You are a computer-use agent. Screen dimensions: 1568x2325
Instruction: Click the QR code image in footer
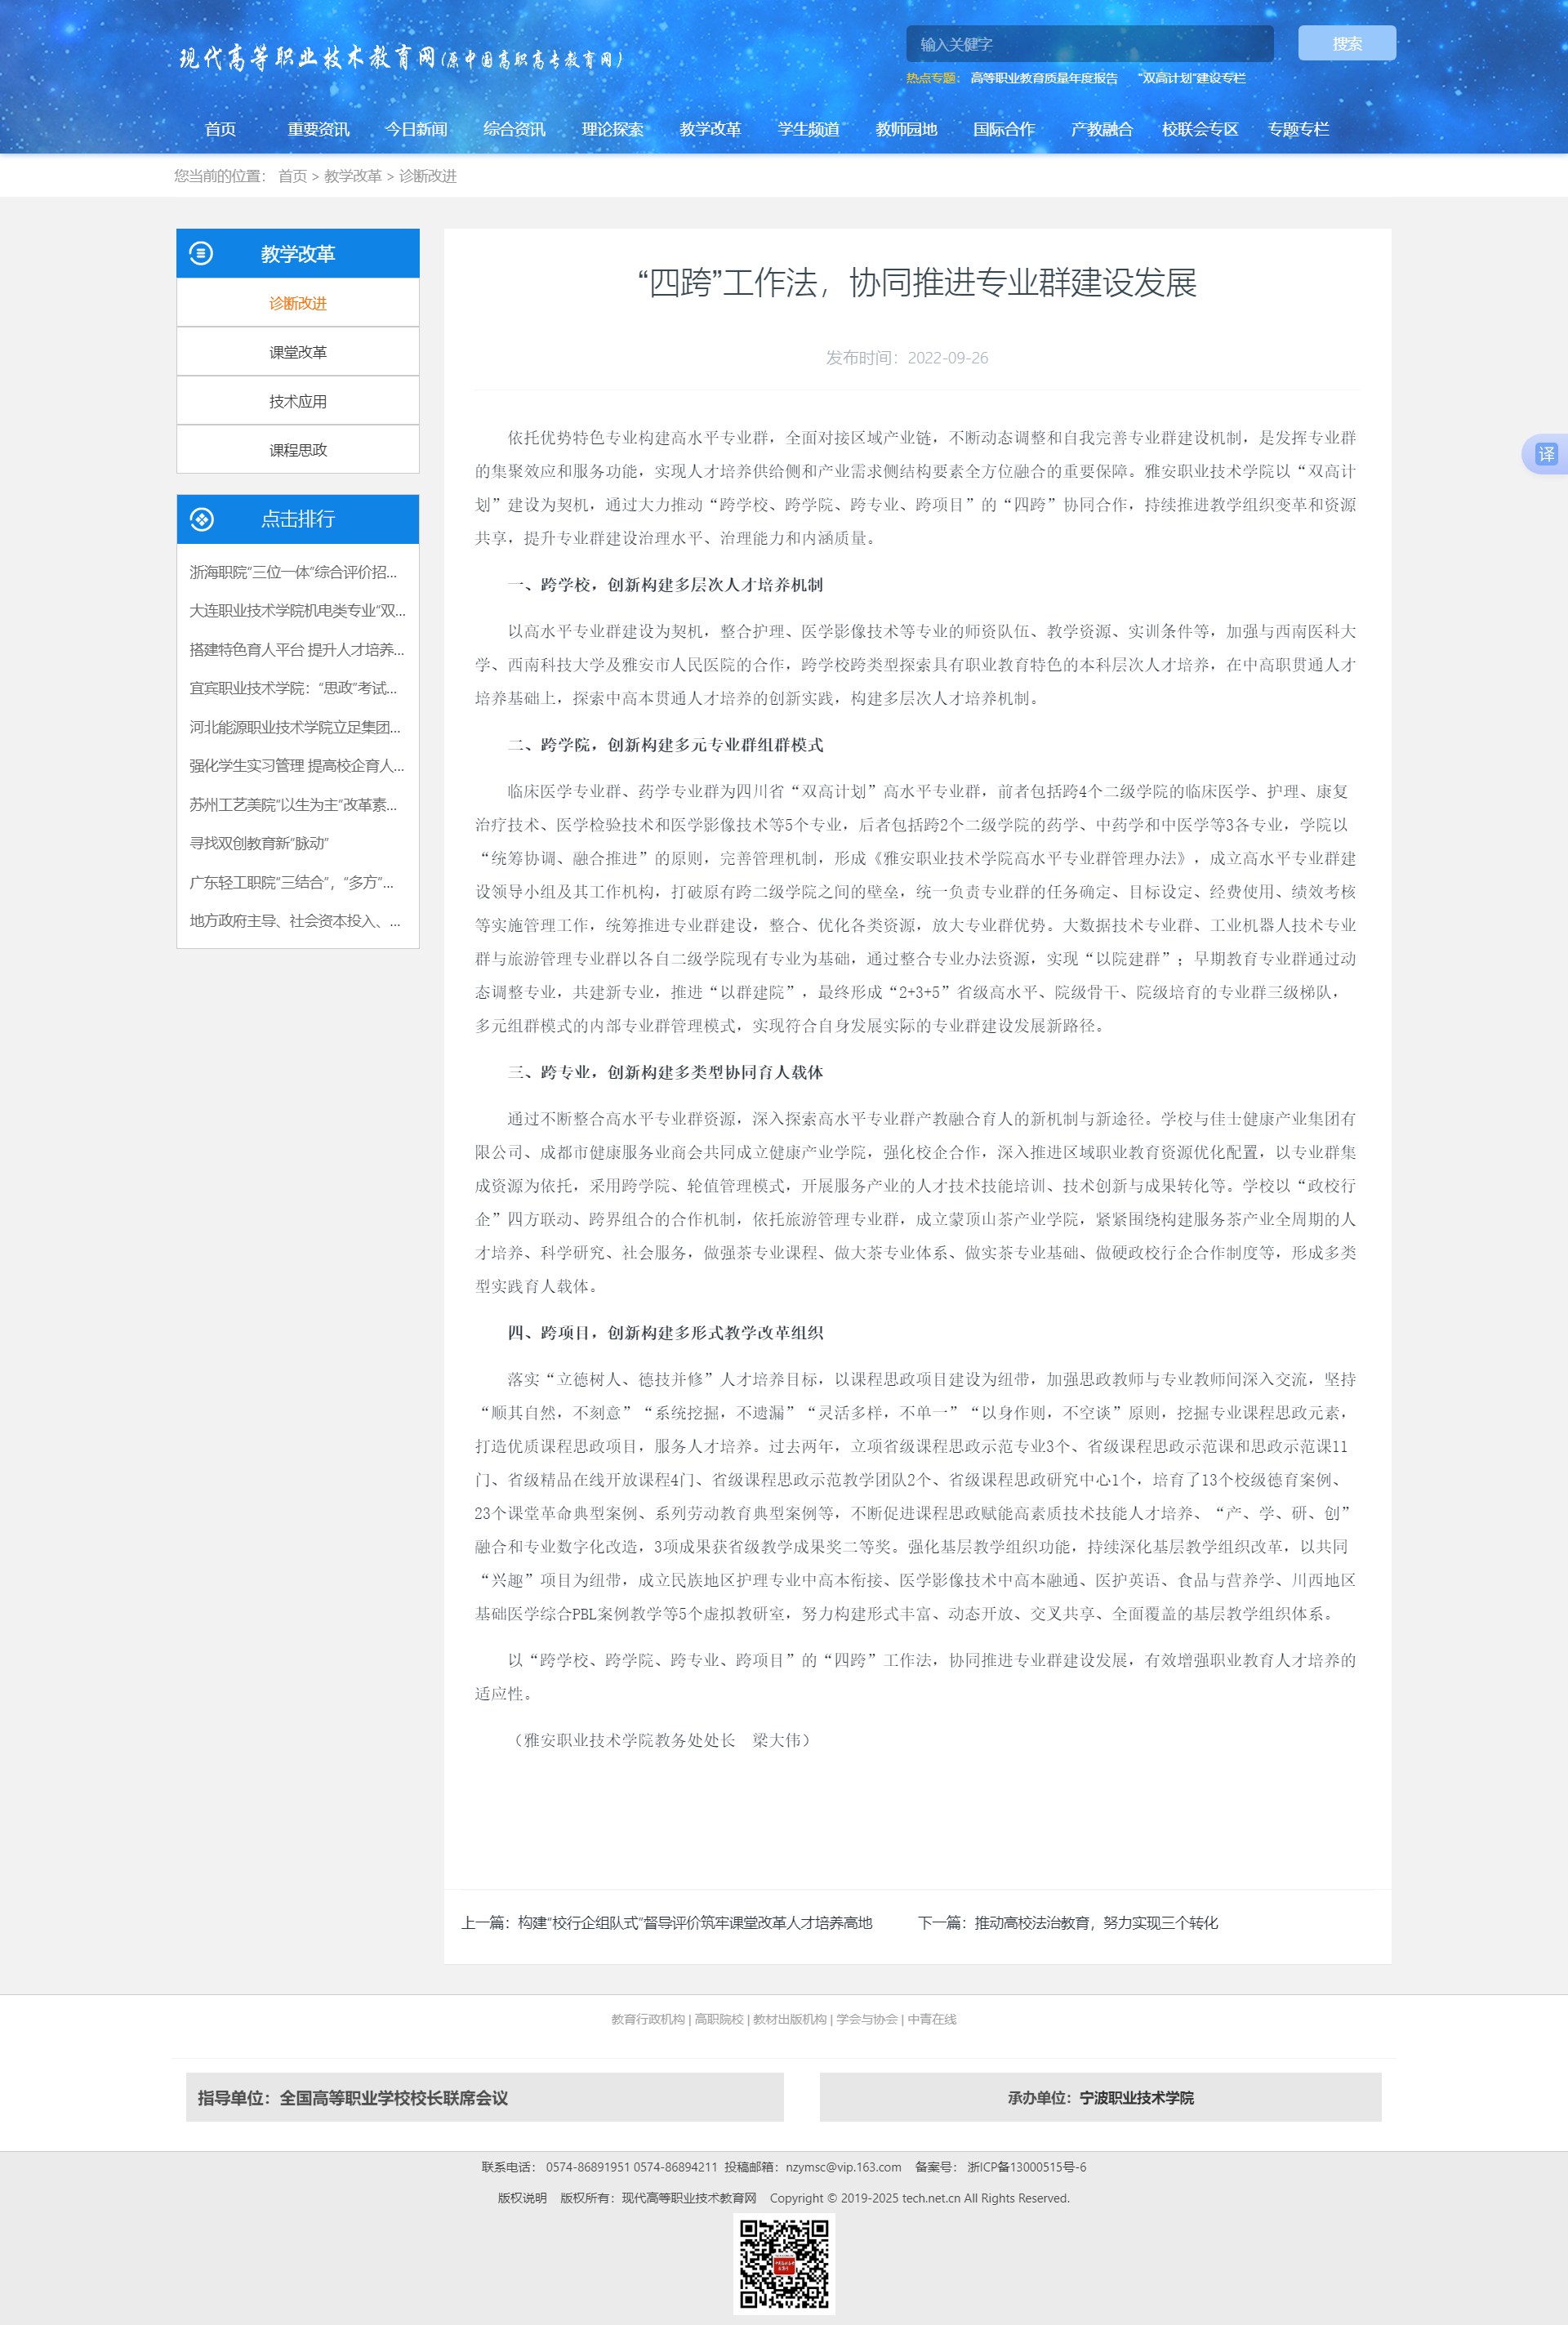784,2264
